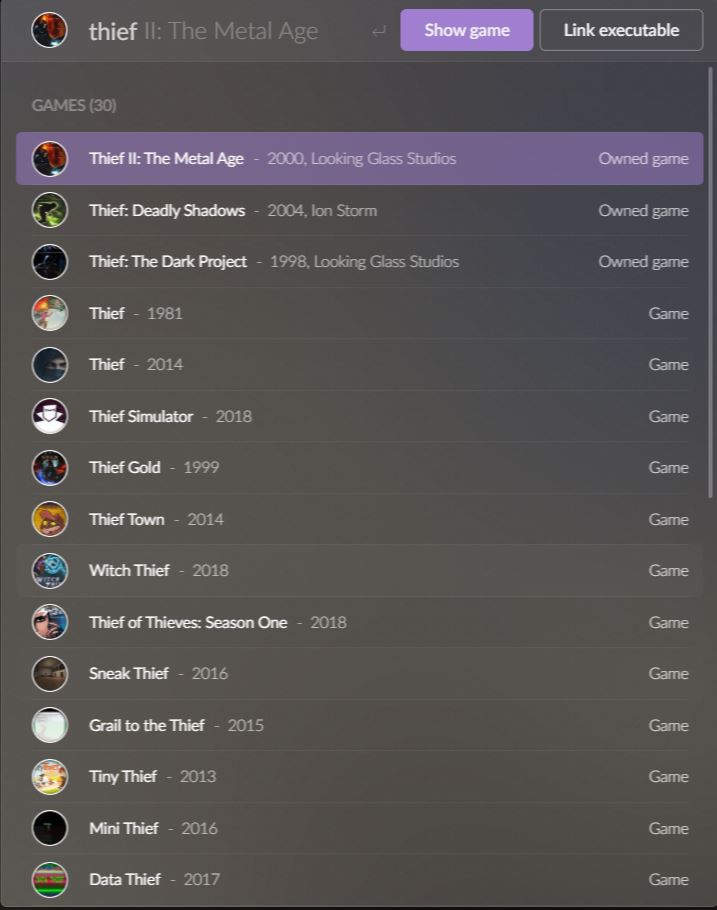Select the Thief 1981 result

(359, 313)
